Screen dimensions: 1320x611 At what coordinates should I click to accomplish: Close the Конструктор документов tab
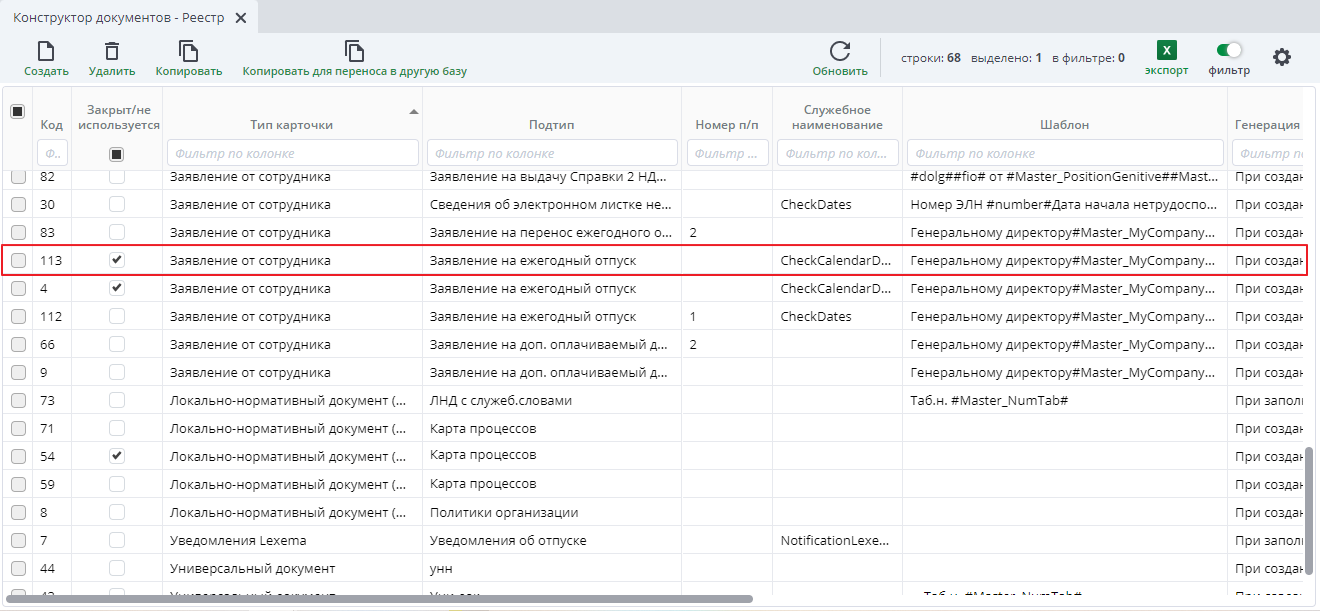point(240,18)
